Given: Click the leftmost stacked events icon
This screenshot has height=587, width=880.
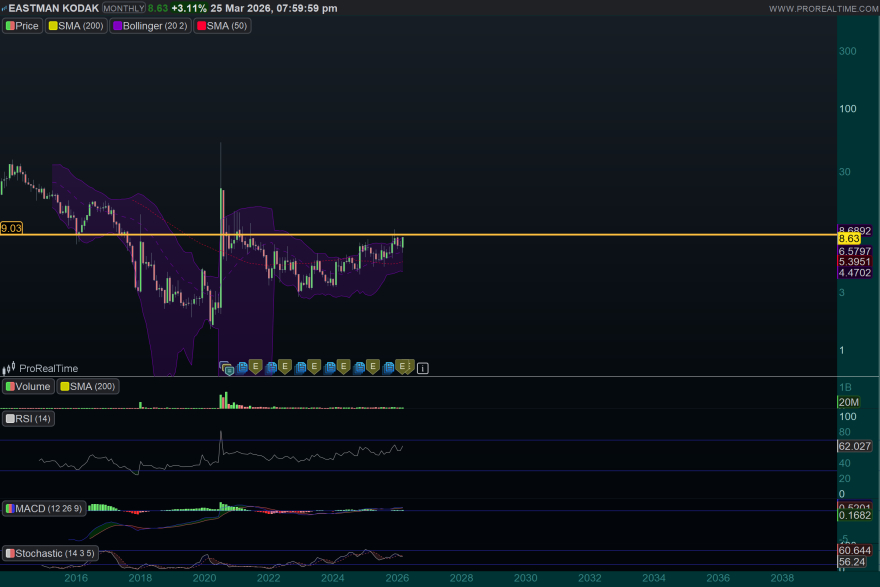Looking at the screenshot, I should tap(226, 367).
